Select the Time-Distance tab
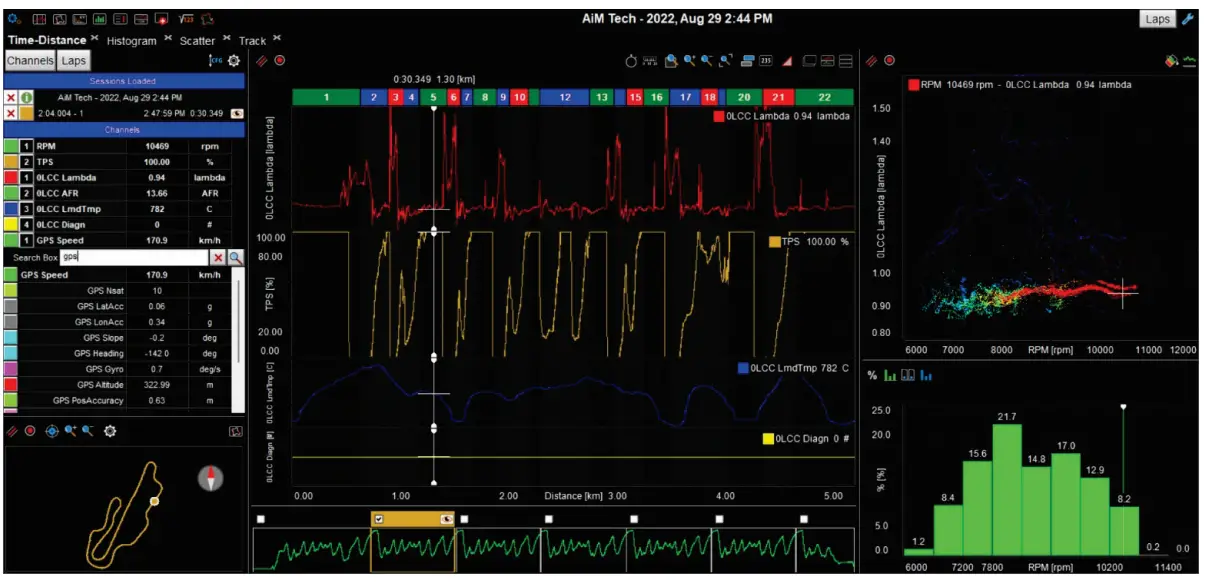Screen dimensions: 1205x582 (x=46, y=40)
